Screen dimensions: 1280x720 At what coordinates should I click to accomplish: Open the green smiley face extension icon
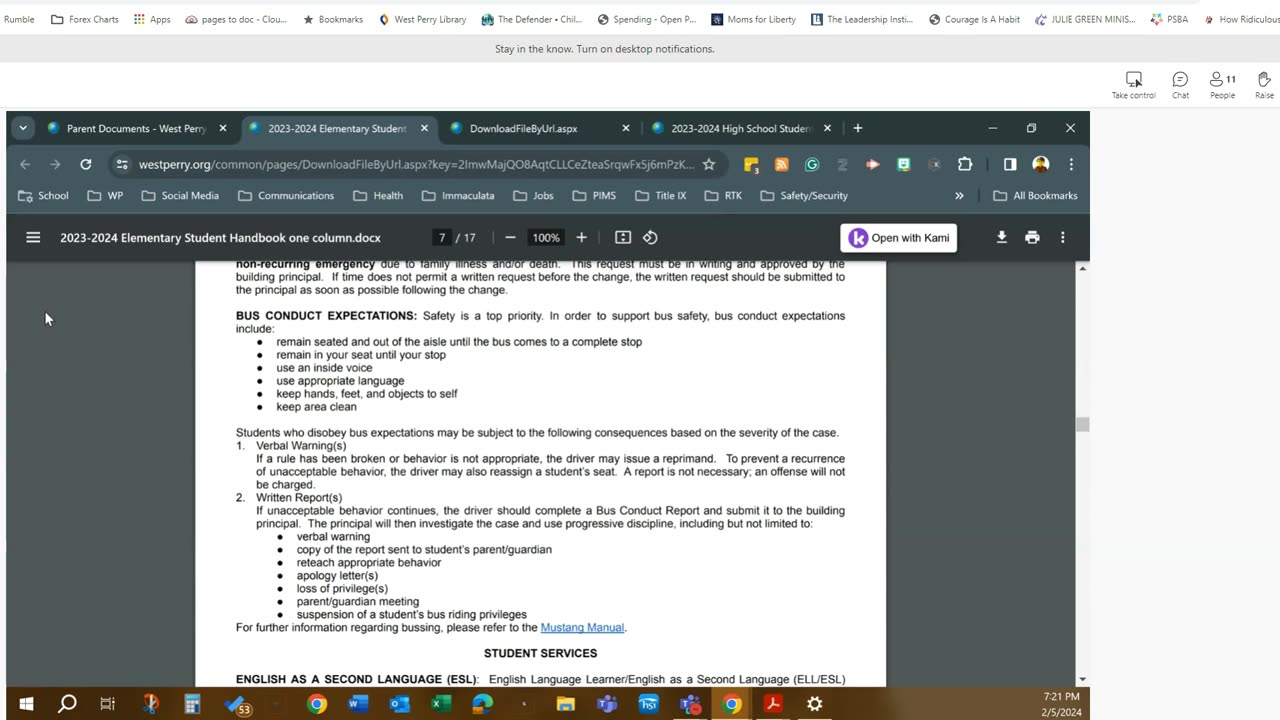tap(904, 164)
